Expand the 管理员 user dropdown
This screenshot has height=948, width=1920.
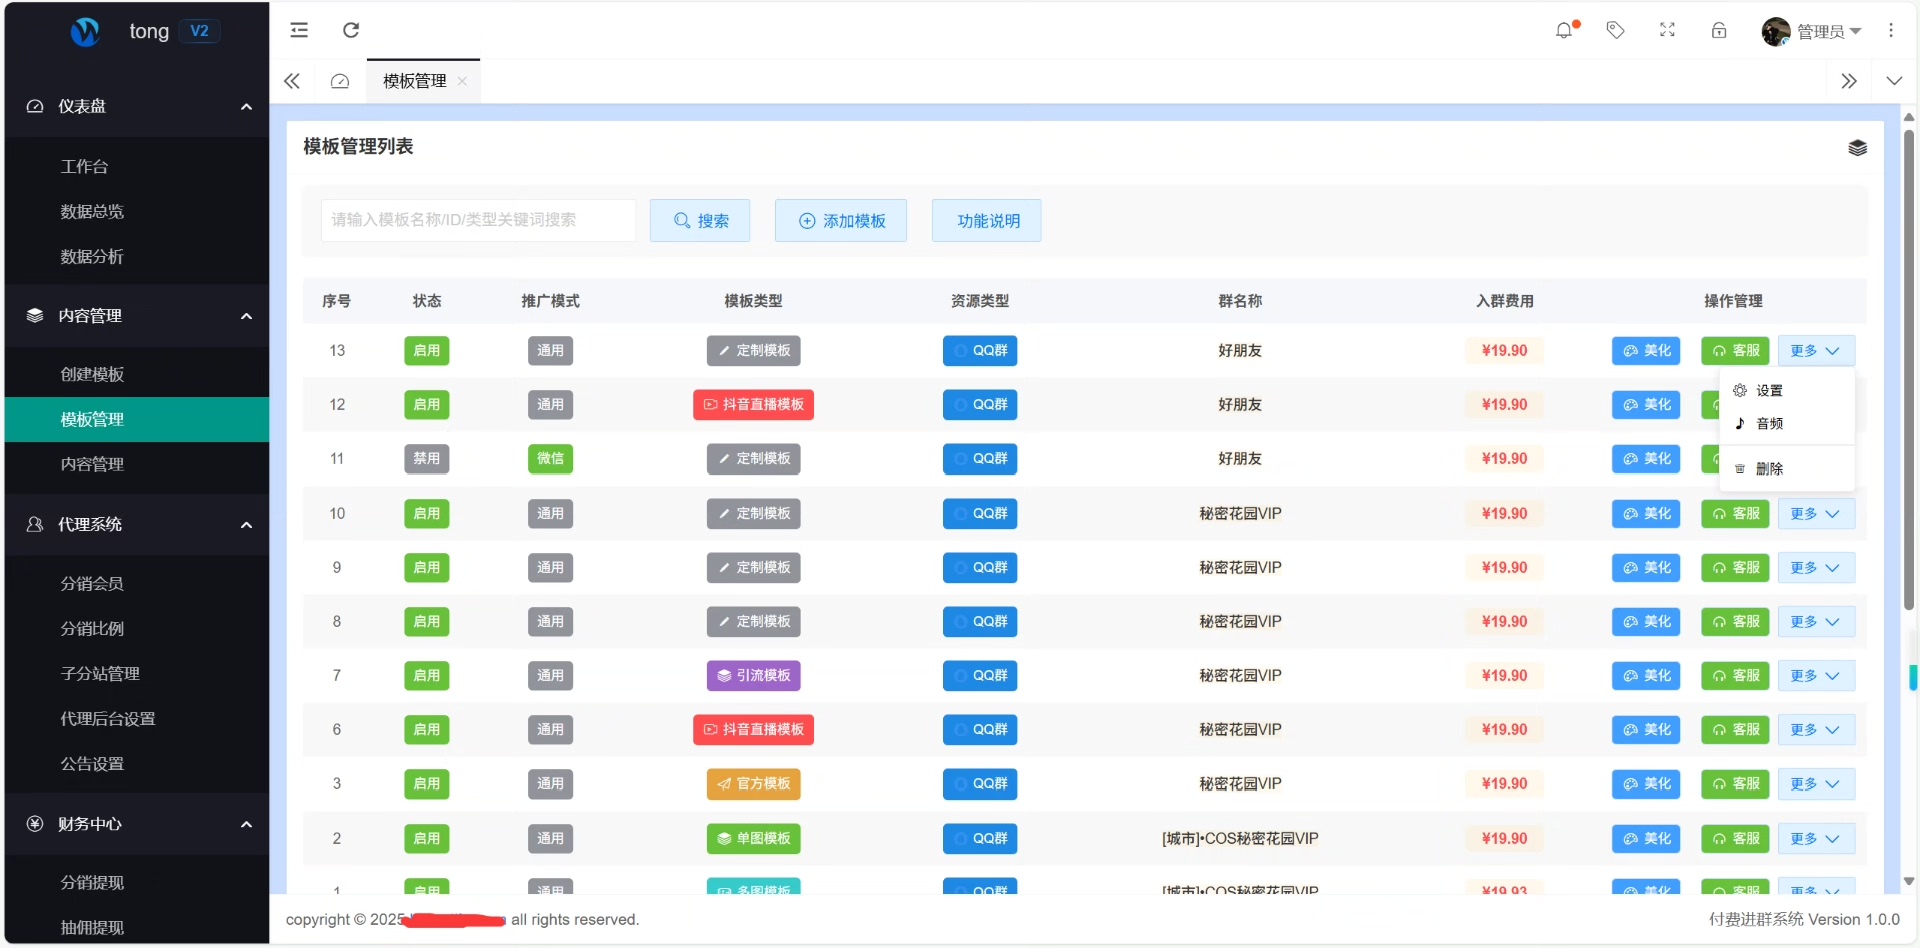[1812, 32]
